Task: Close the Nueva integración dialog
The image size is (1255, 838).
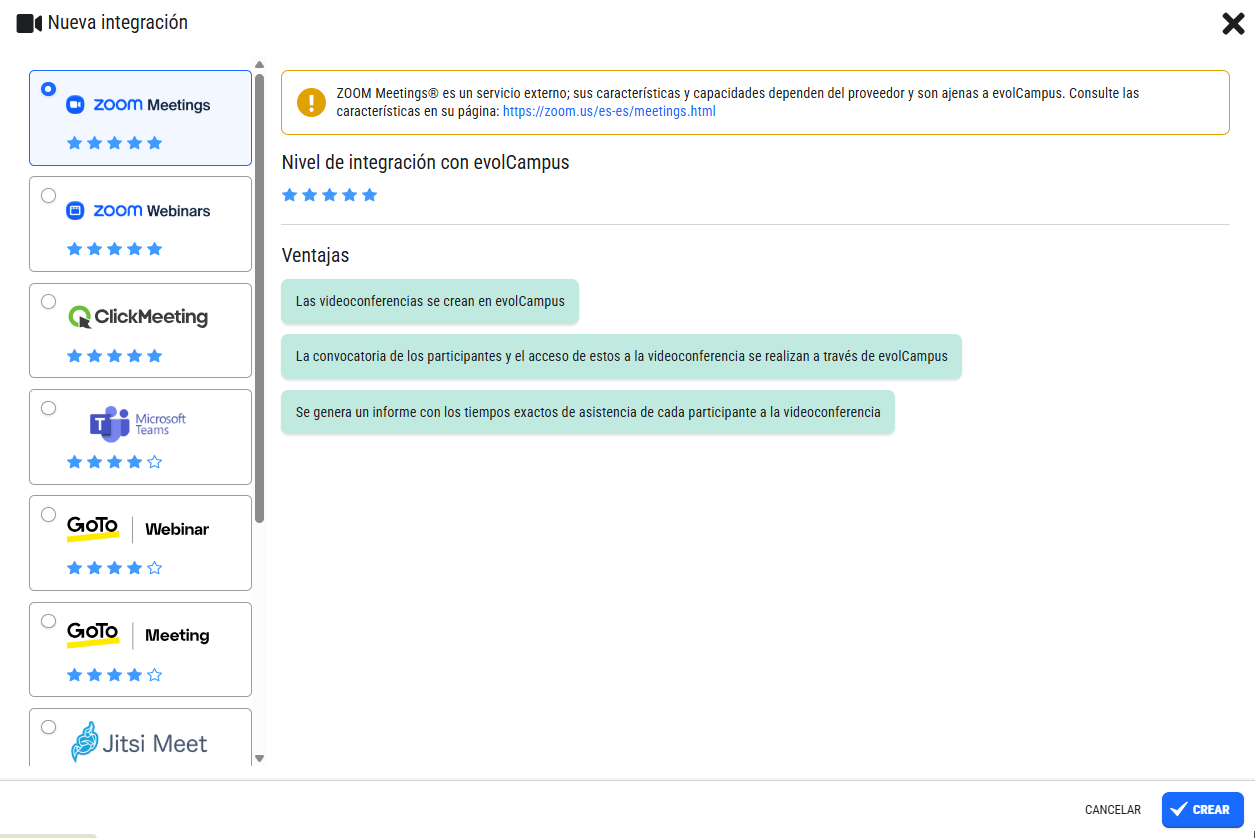Action: coord(1233,24)
